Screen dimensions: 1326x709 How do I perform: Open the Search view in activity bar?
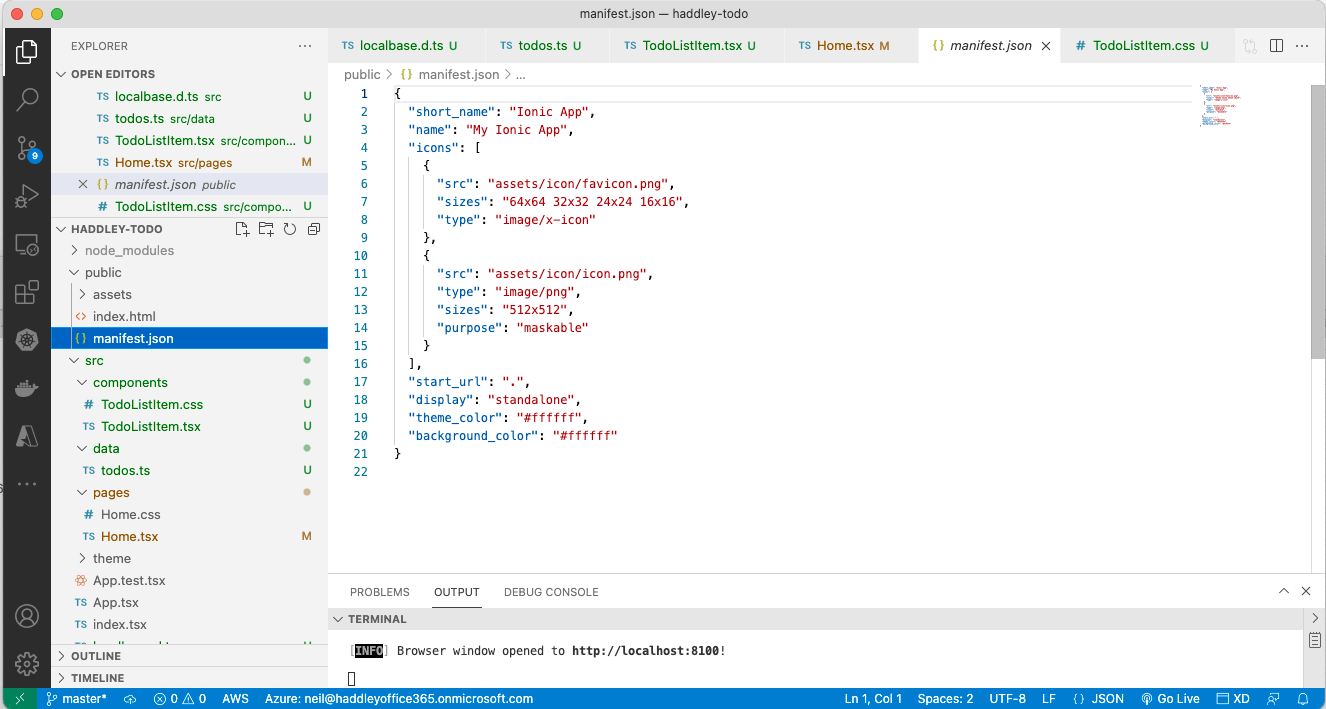27,99
